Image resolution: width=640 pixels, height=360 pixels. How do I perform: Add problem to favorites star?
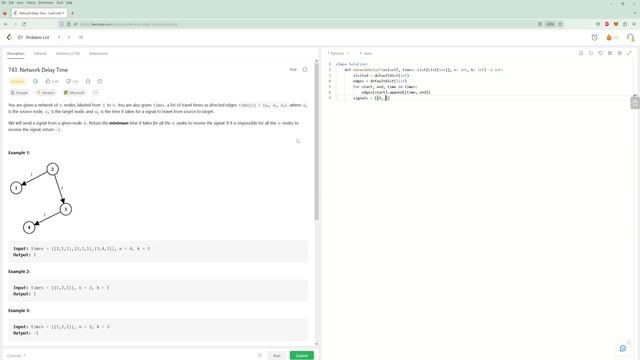[88, 81]
